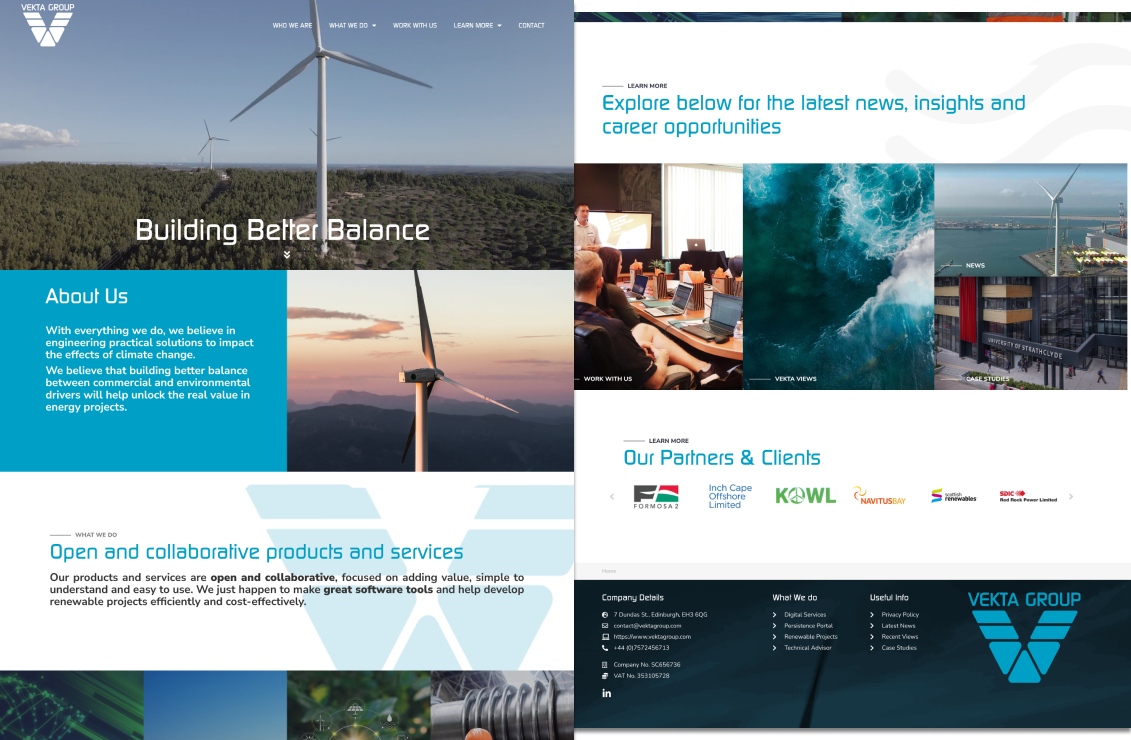Follow the Latest News link under Useful Info

[897, 625]
